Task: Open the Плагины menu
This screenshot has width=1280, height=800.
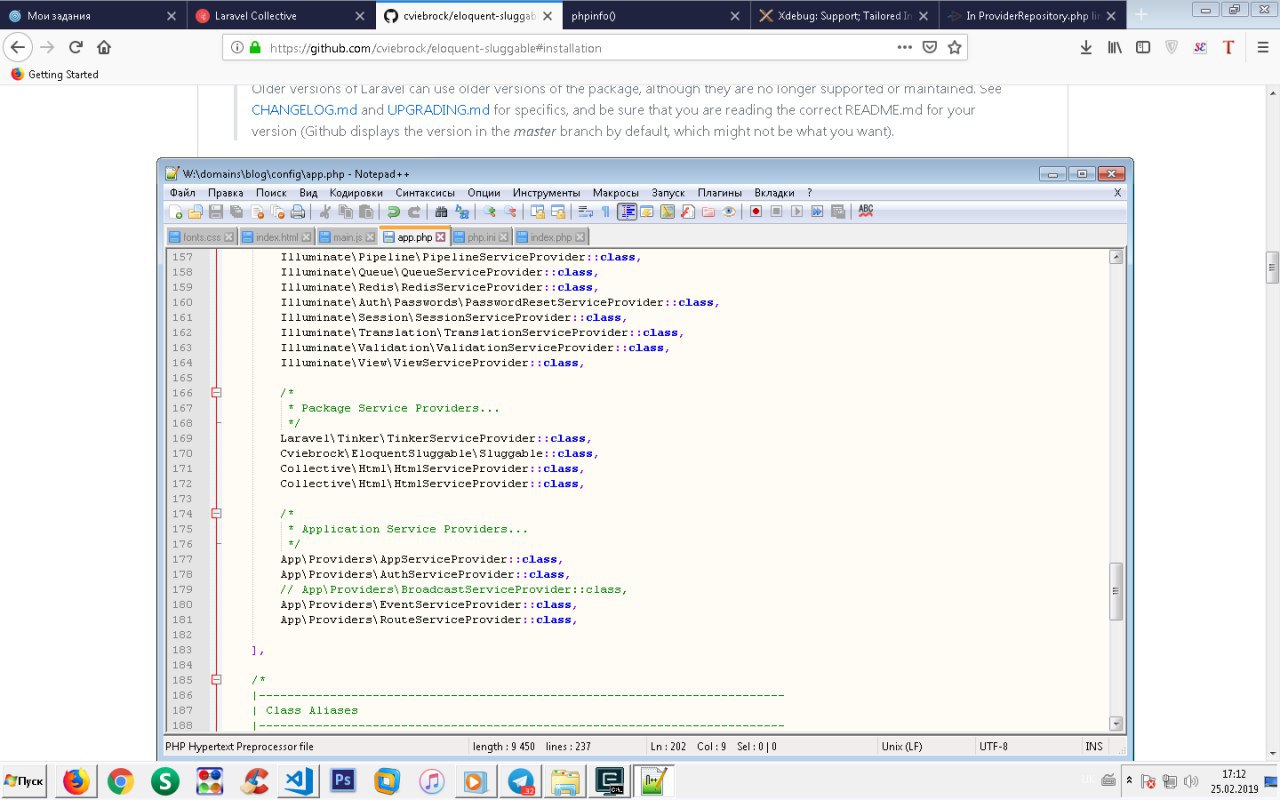Action: point(720,192)
